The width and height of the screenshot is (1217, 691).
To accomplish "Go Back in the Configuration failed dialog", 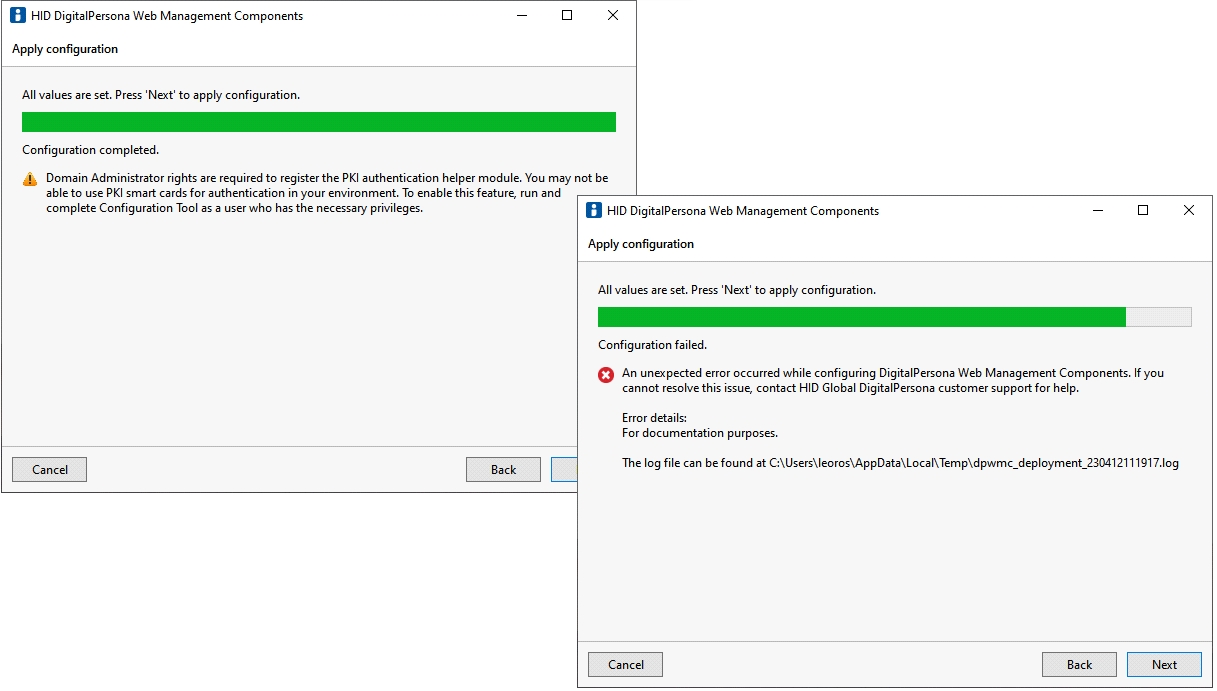I will (x=1079, y=665).
